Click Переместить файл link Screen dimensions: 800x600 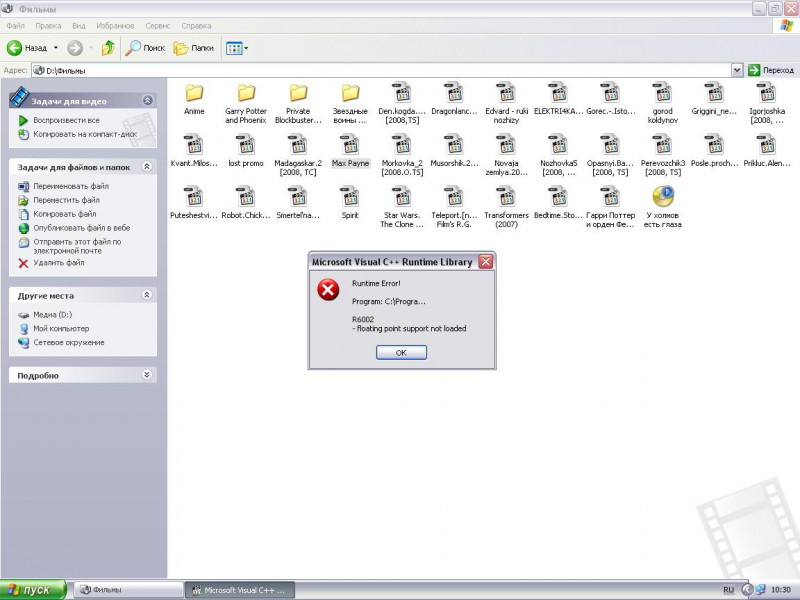click(66, 200)
